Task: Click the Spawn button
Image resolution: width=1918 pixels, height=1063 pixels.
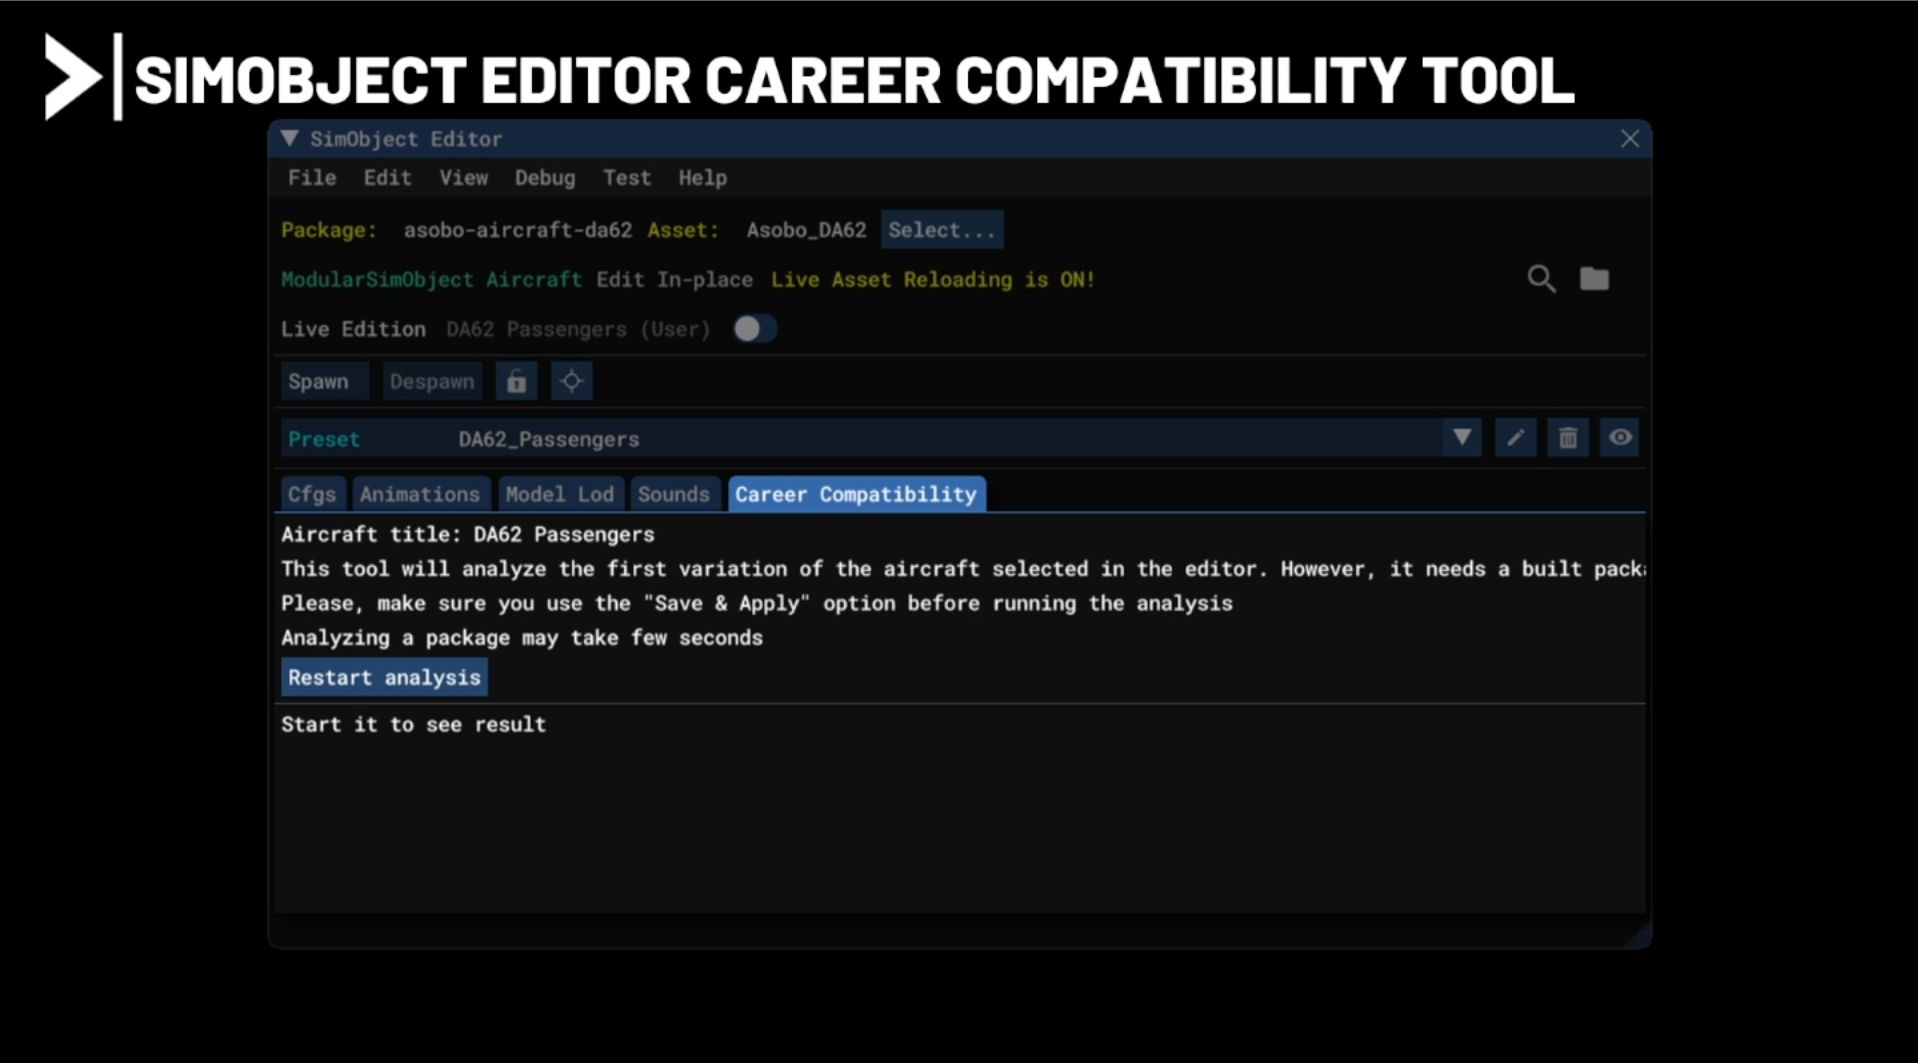Action: point(319,382)
